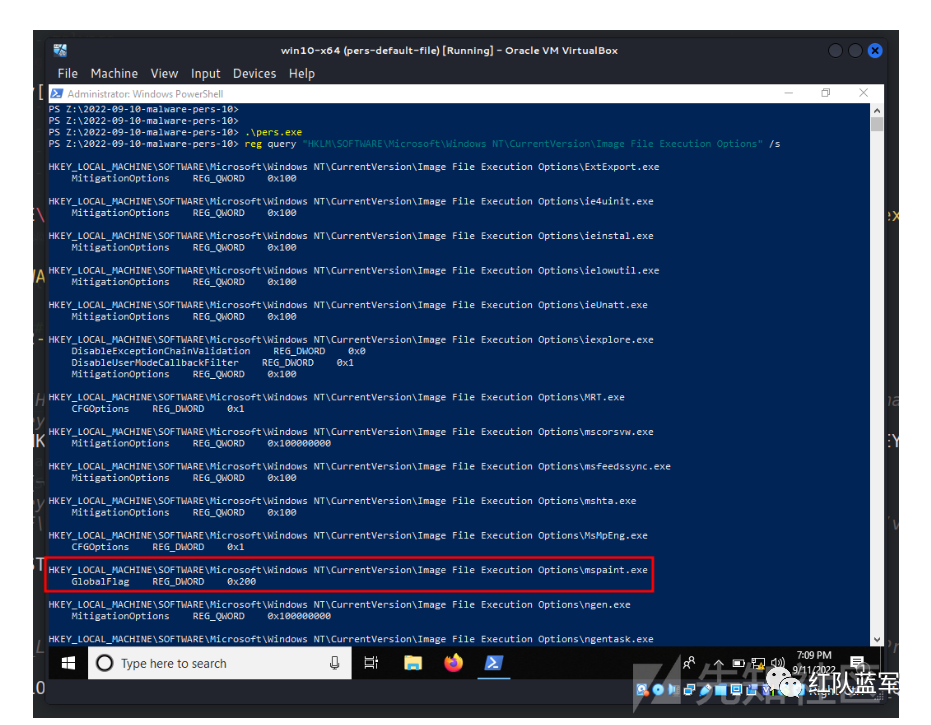Open the View menu

click(164, 74)
